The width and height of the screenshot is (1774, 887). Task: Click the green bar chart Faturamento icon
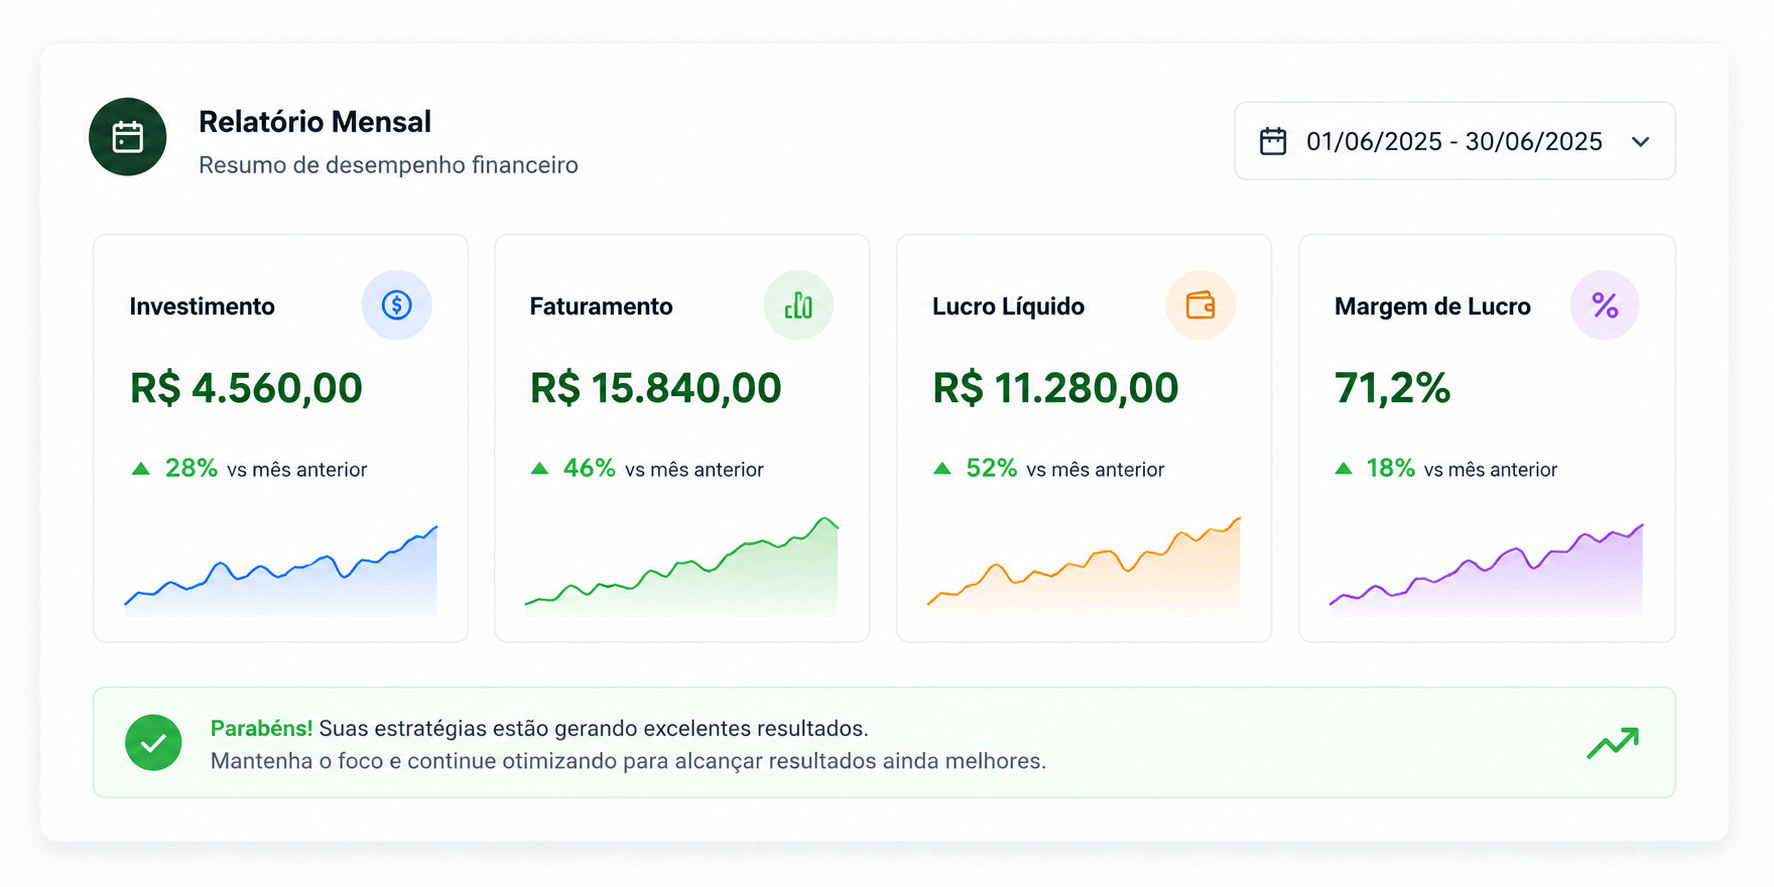pos(798,305)
